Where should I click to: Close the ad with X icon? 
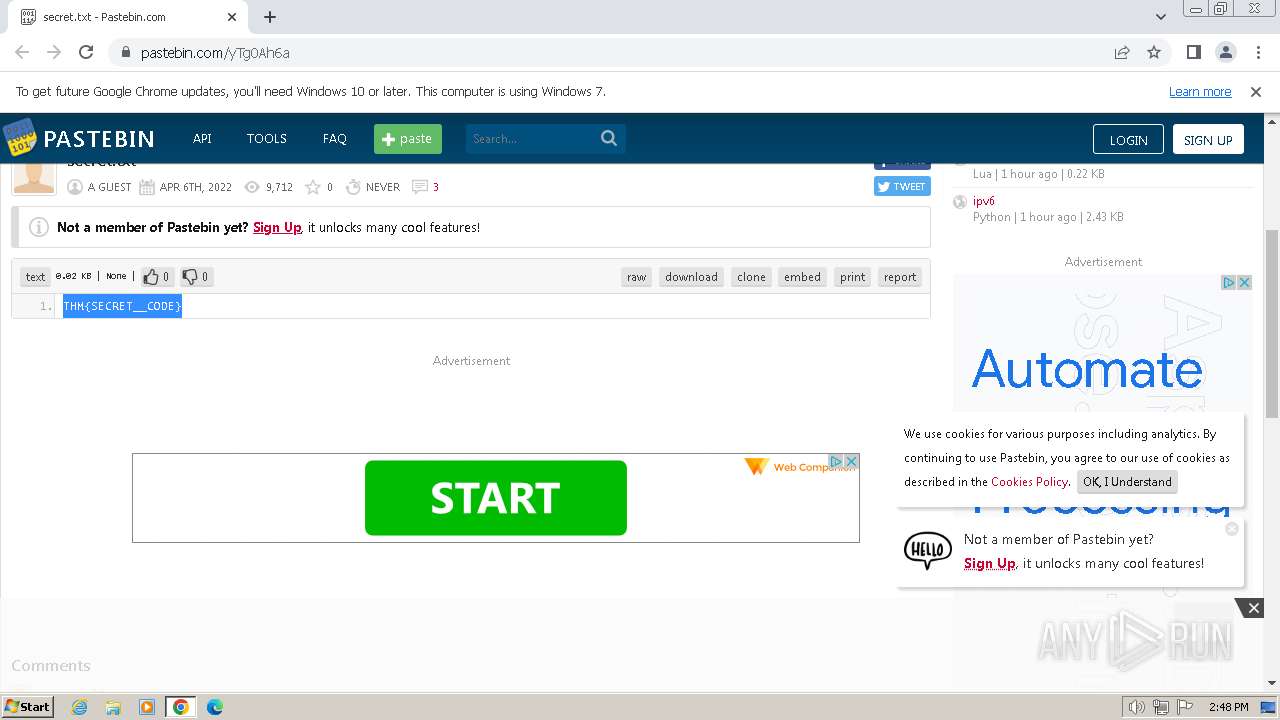(851, 461)
